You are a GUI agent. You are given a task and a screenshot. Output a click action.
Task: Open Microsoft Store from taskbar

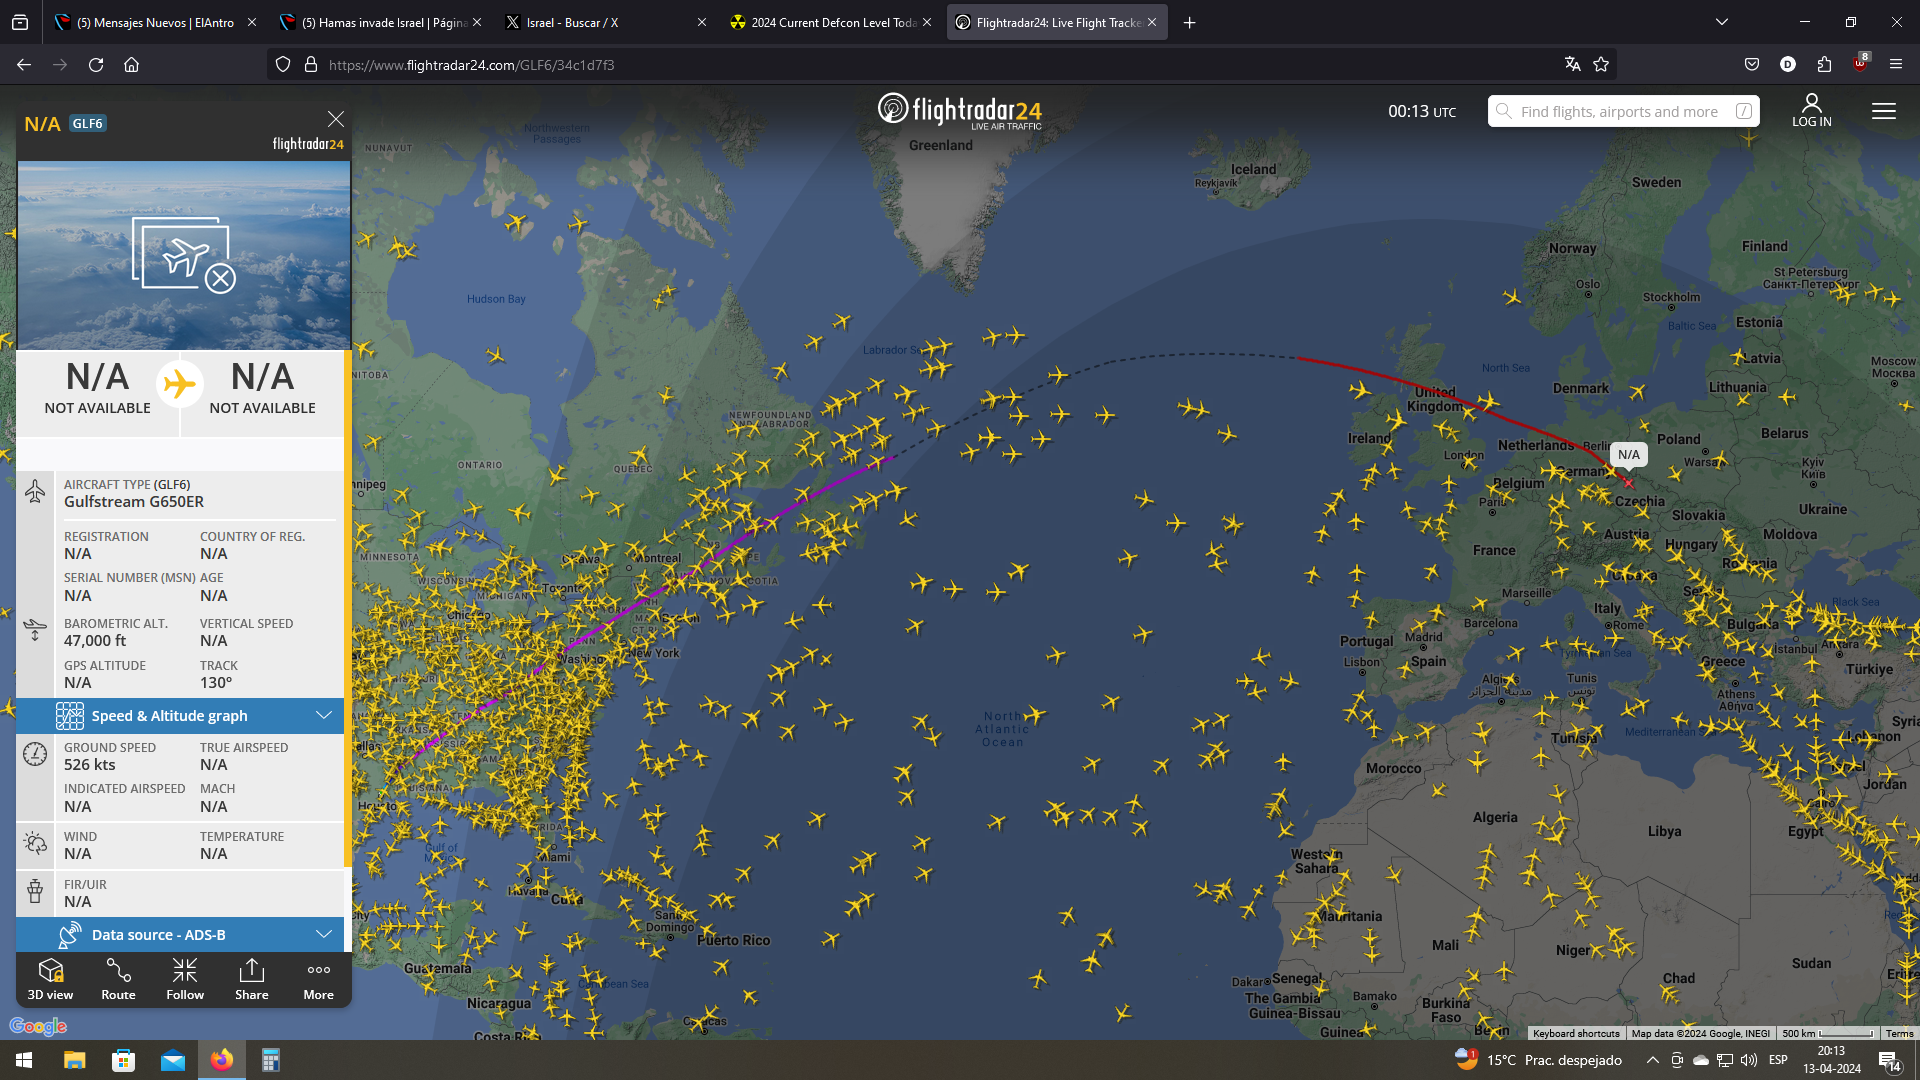(123, 1060)
